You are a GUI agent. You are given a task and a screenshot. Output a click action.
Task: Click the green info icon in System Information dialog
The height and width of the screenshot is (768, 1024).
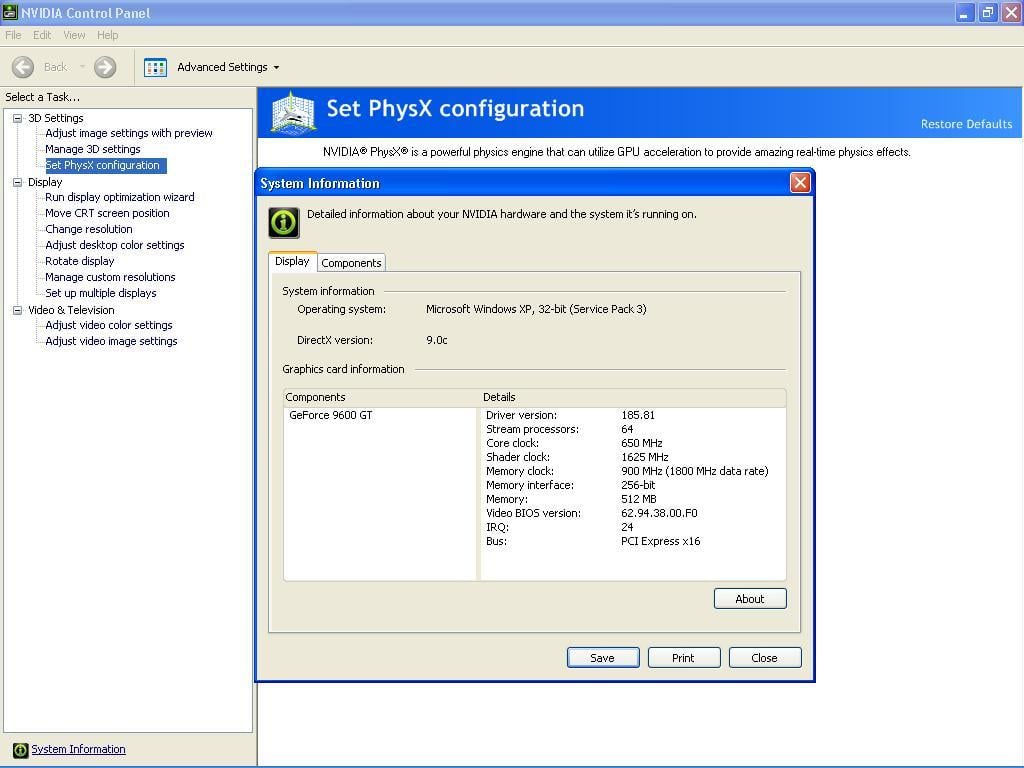pos(284,223)
